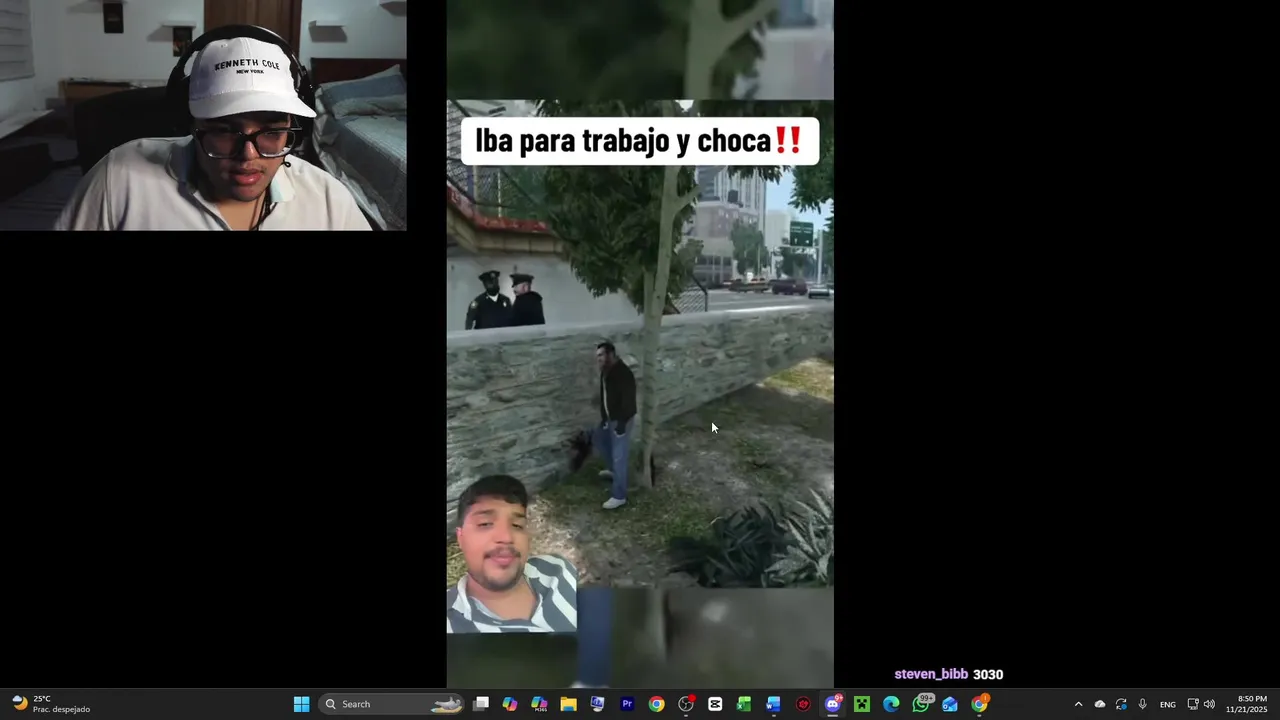Launch Adobe Premiere Pro from the taskbar
1280x720 pixels.
click(x=627, y=704)
